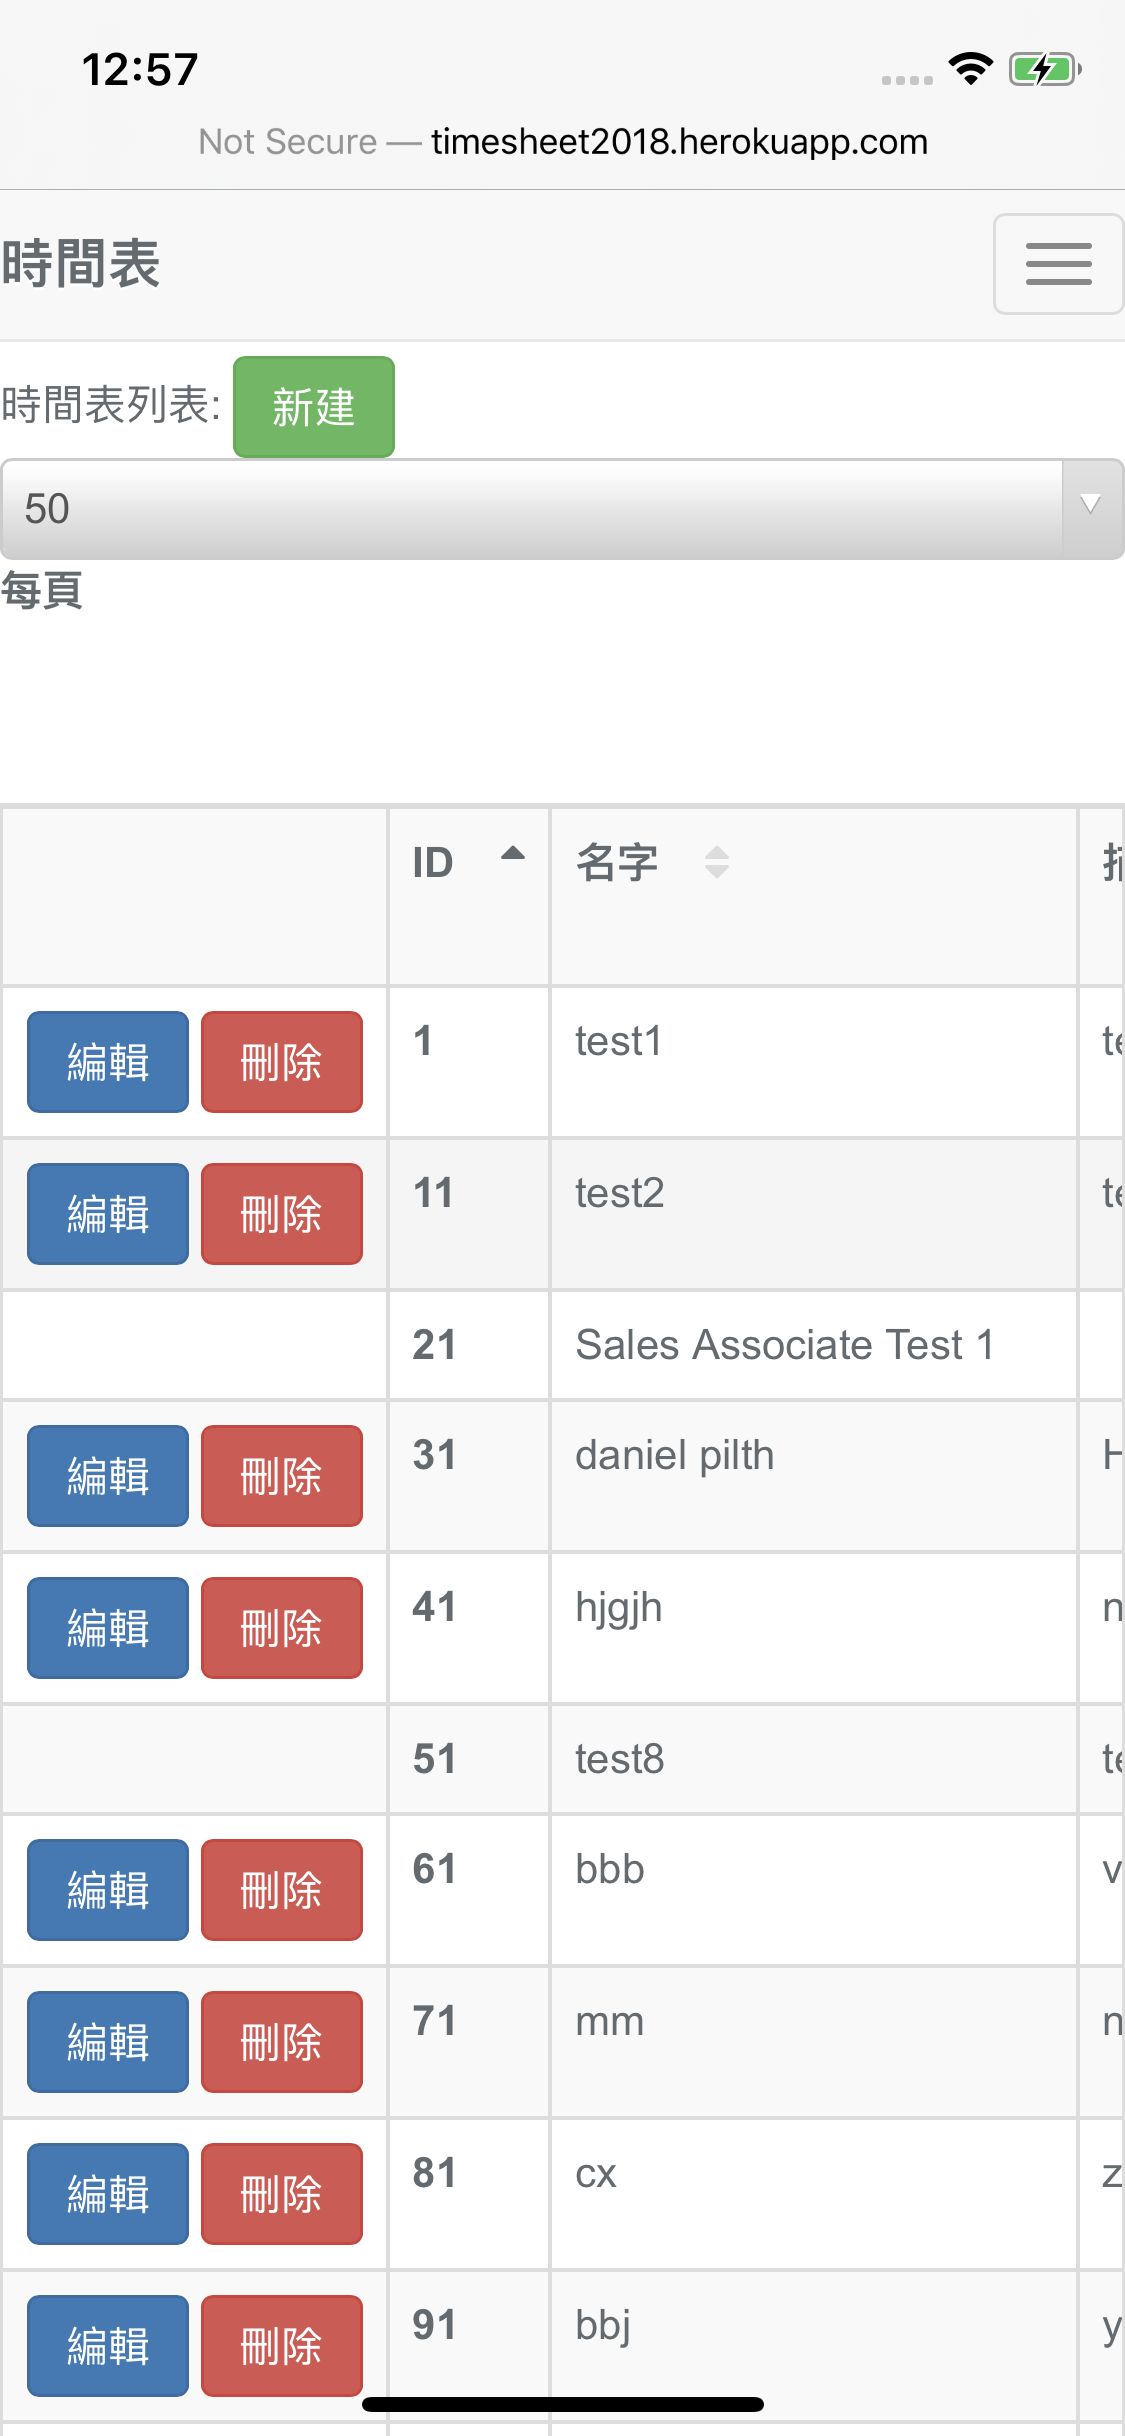Viewport: 1125px width, 2436px height.
Task: Delete the bbb timesheet row
Action: point(281,1889)
